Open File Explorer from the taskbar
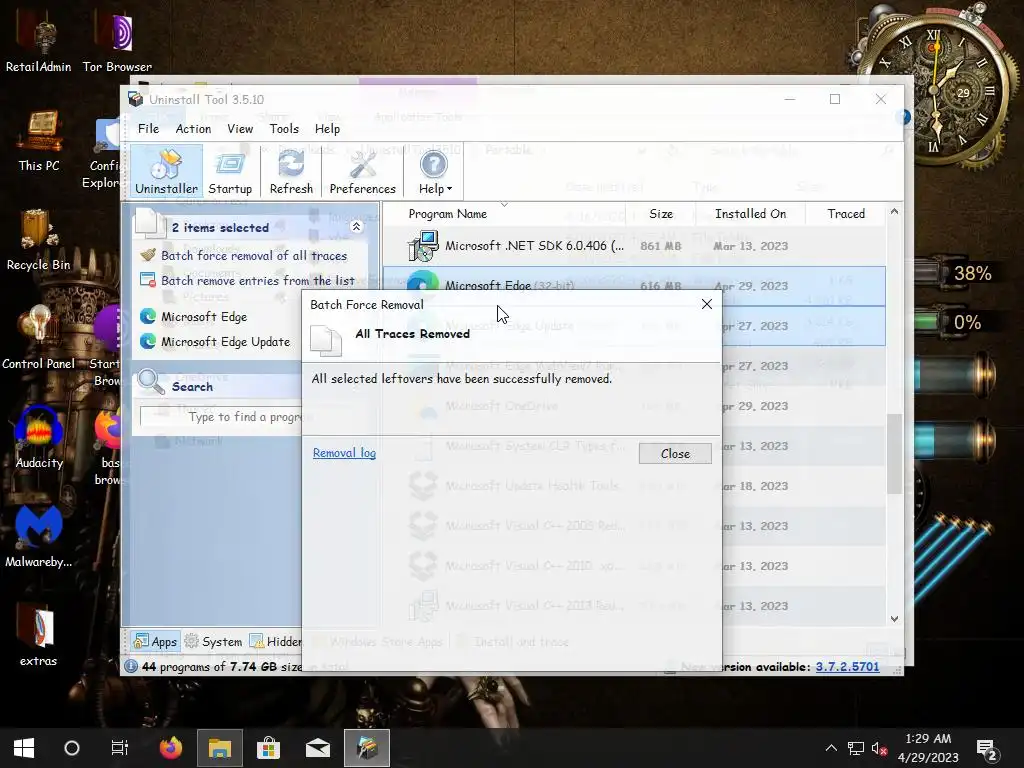1024x768 pixels. (220, 748)
